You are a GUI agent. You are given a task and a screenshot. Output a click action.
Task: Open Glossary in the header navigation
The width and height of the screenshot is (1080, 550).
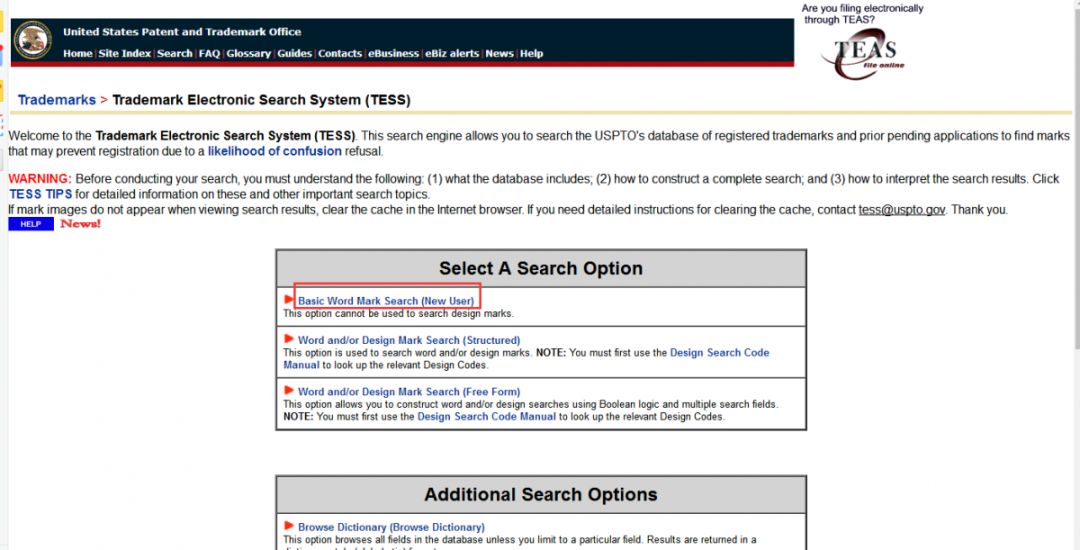tap(249, 54)
